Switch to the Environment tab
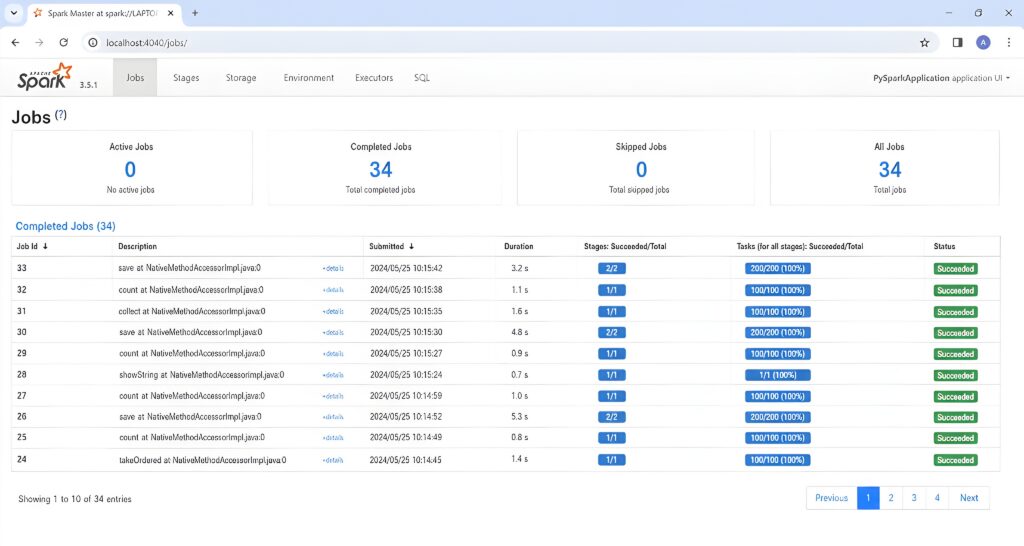The width and height of the screenshot is (1024, 546). click(x=309, y=77)
